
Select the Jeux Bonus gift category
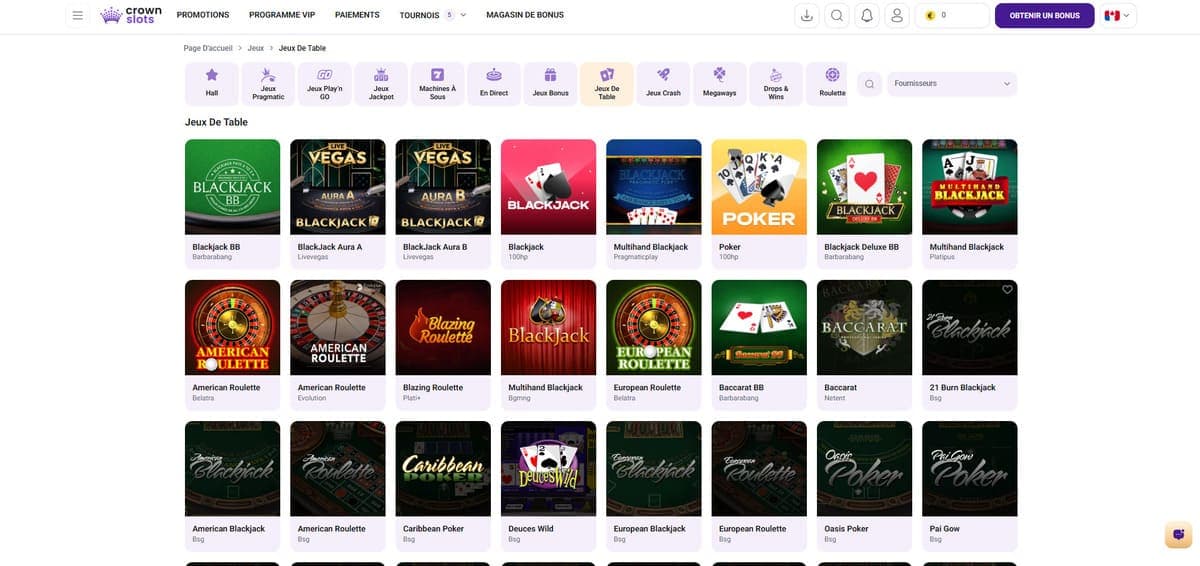click(550, 84)
